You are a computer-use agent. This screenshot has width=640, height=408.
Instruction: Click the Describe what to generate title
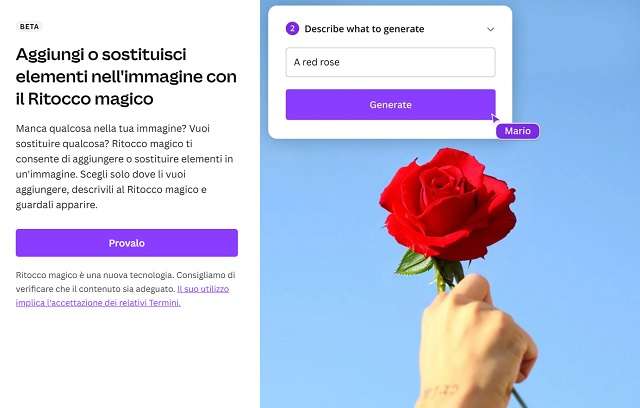364,29
